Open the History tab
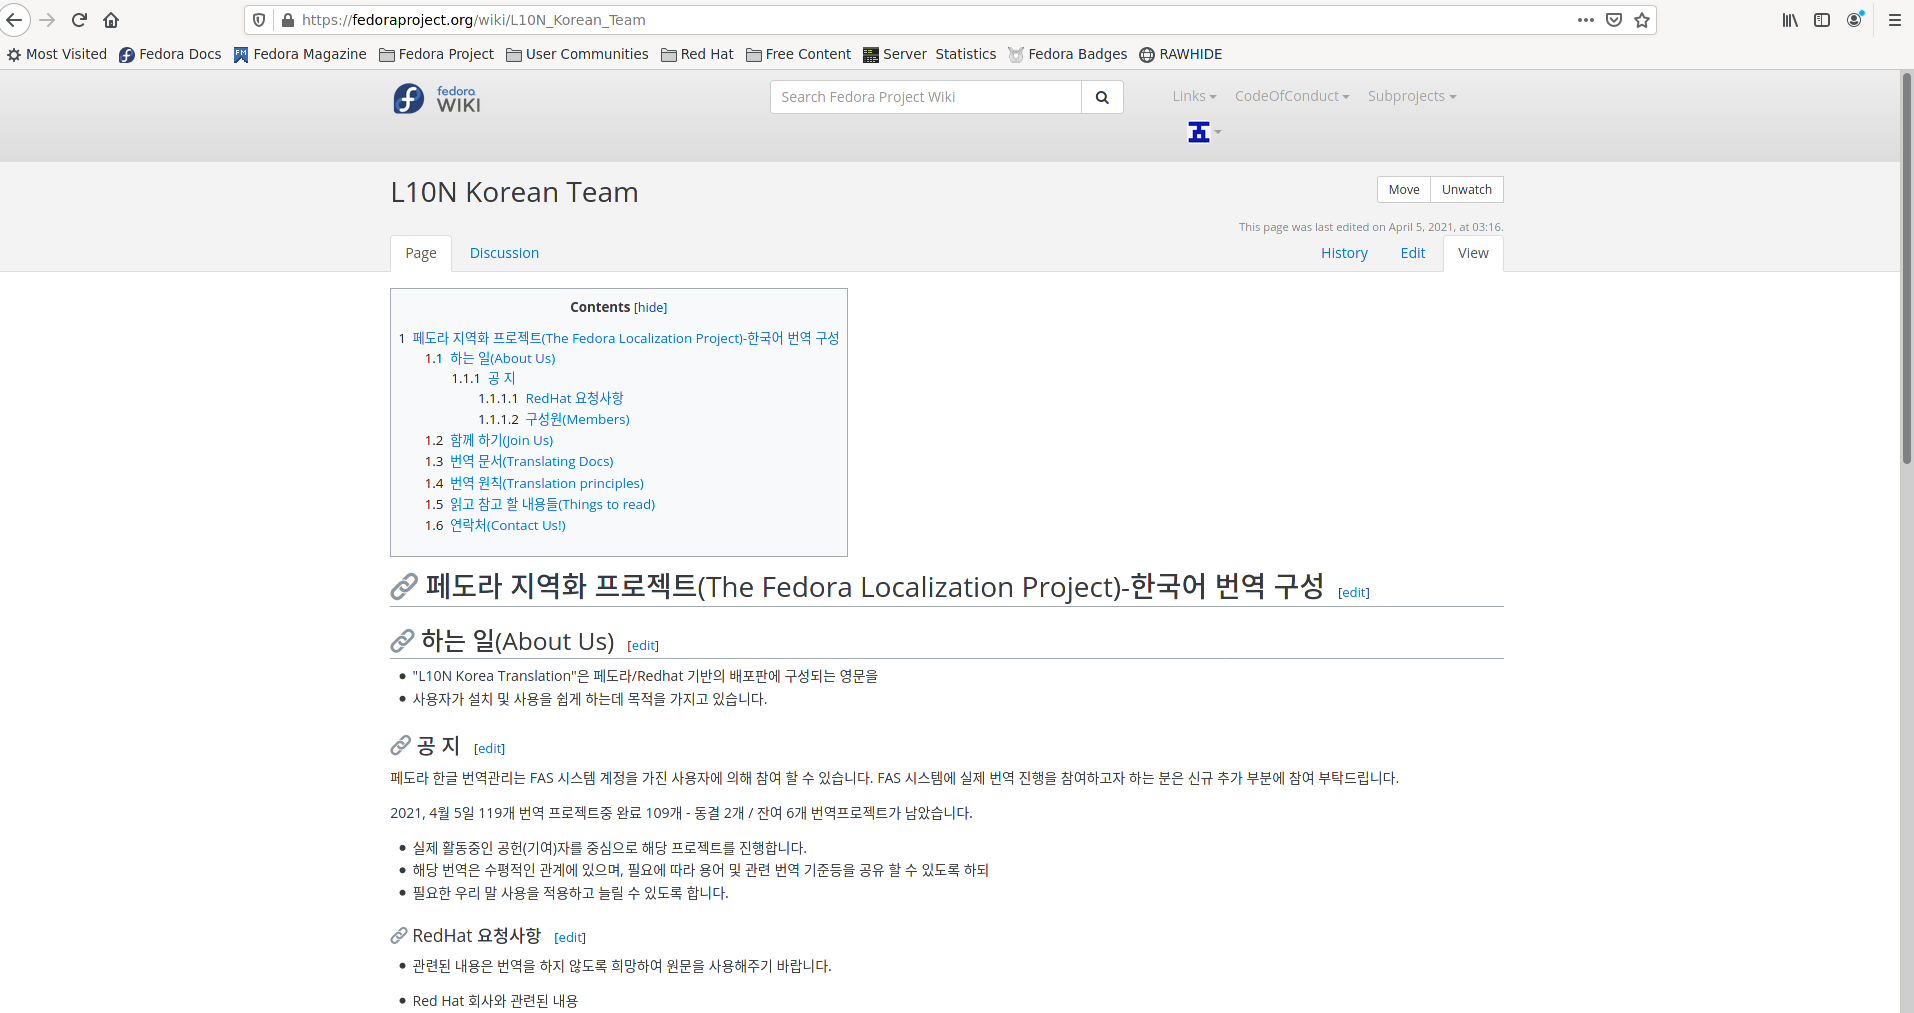Viewport: 1914px width, 1013px height. pyautogui.click(x=1344, y=253)
